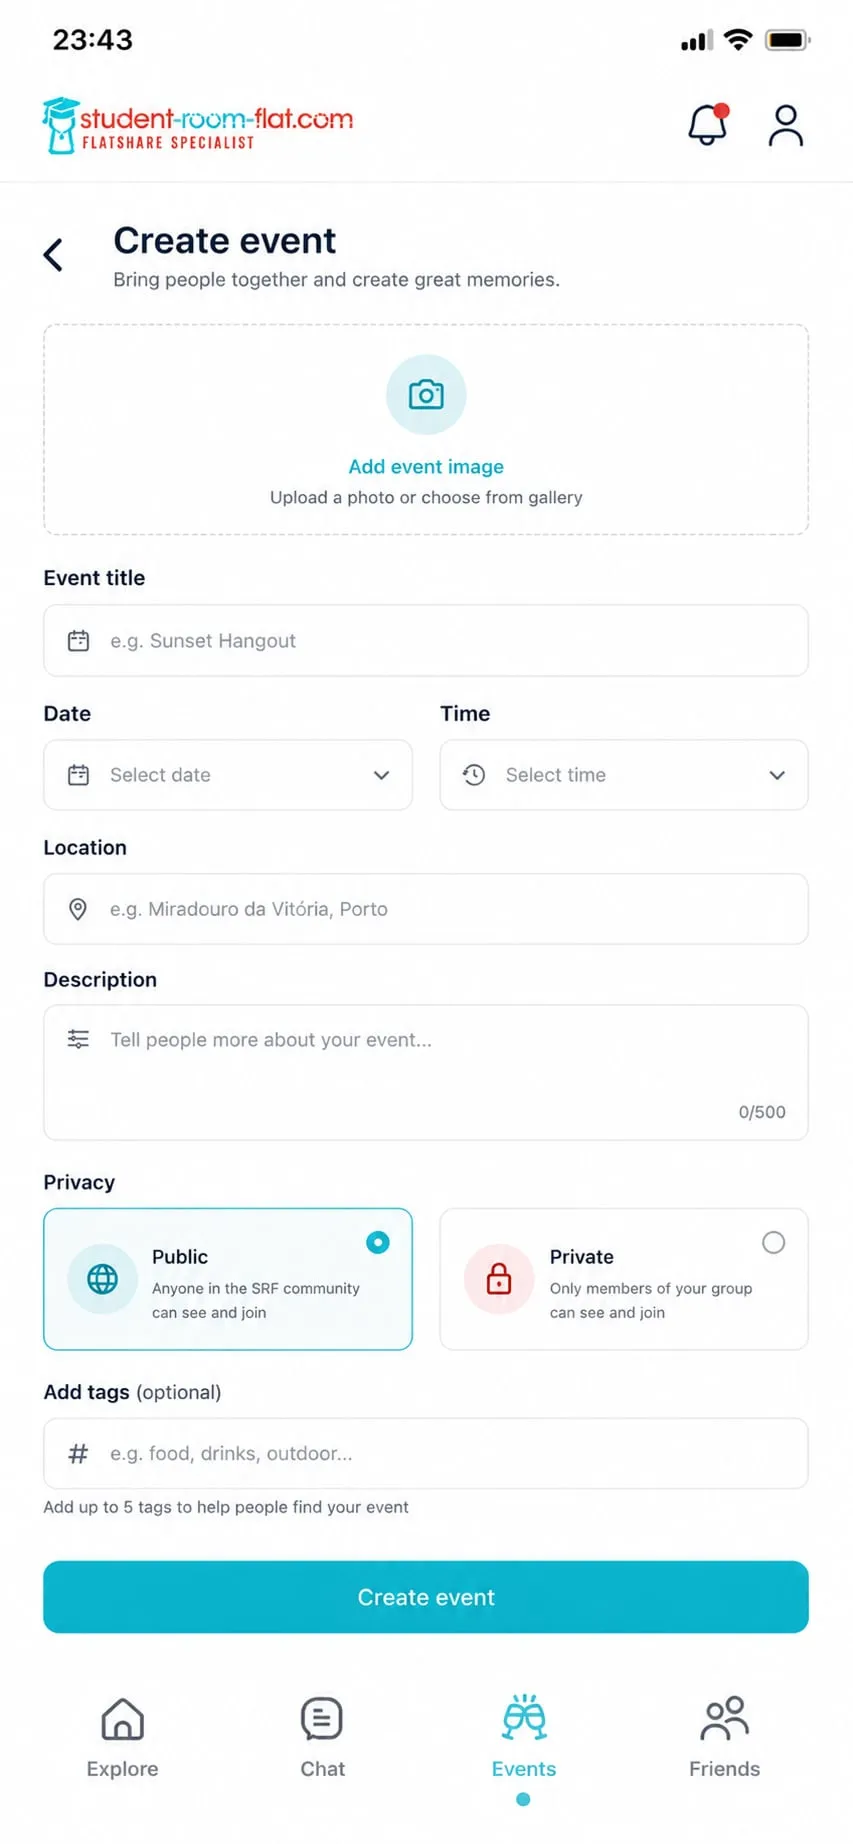
Task: Open notifications bell icon
Action: click(x=708, y=125)
